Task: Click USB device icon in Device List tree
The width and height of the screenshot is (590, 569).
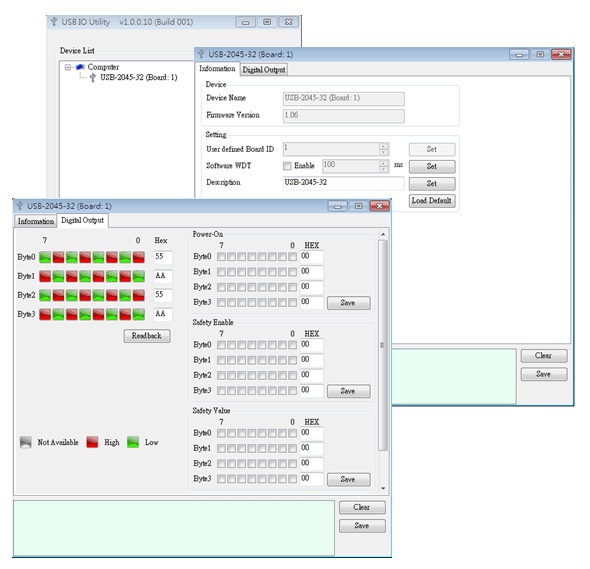Action: pyautogui.click(x=93, y=78)
